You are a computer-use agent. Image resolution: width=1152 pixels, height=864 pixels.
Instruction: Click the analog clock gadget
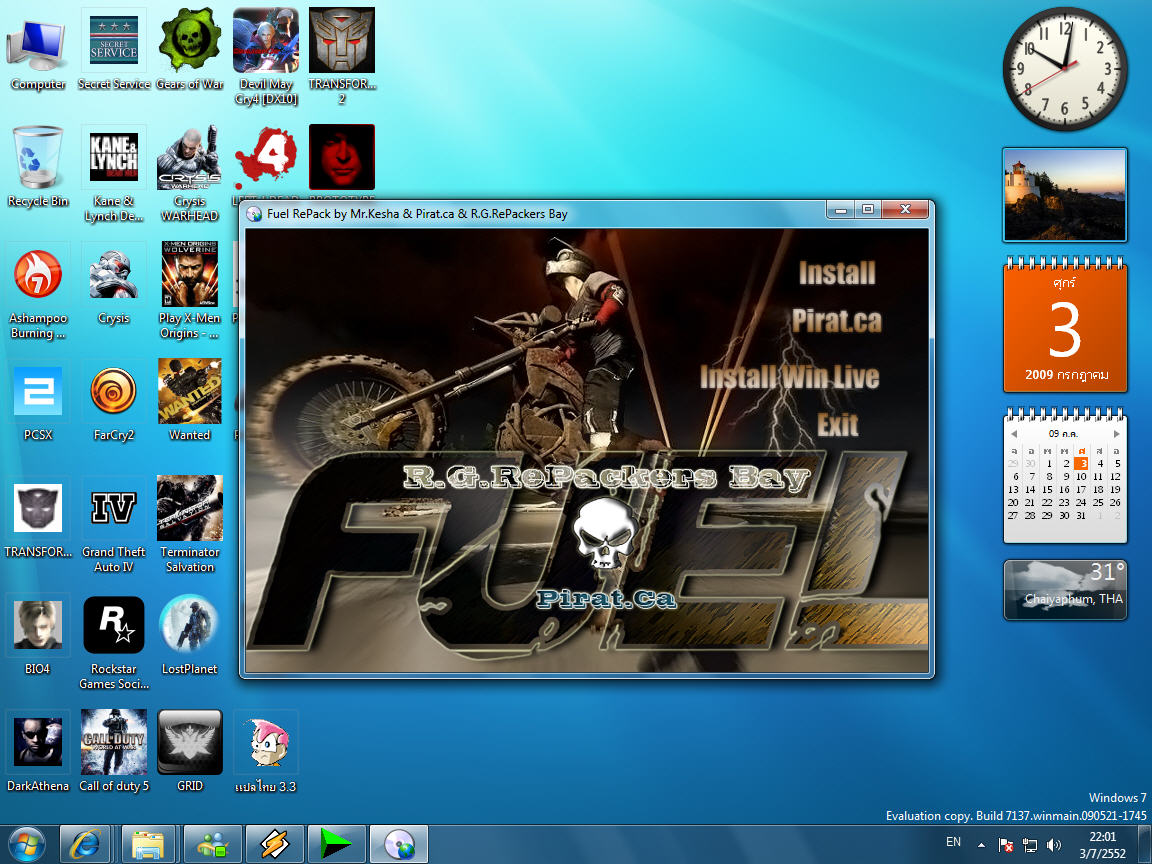pos(1065,69)
